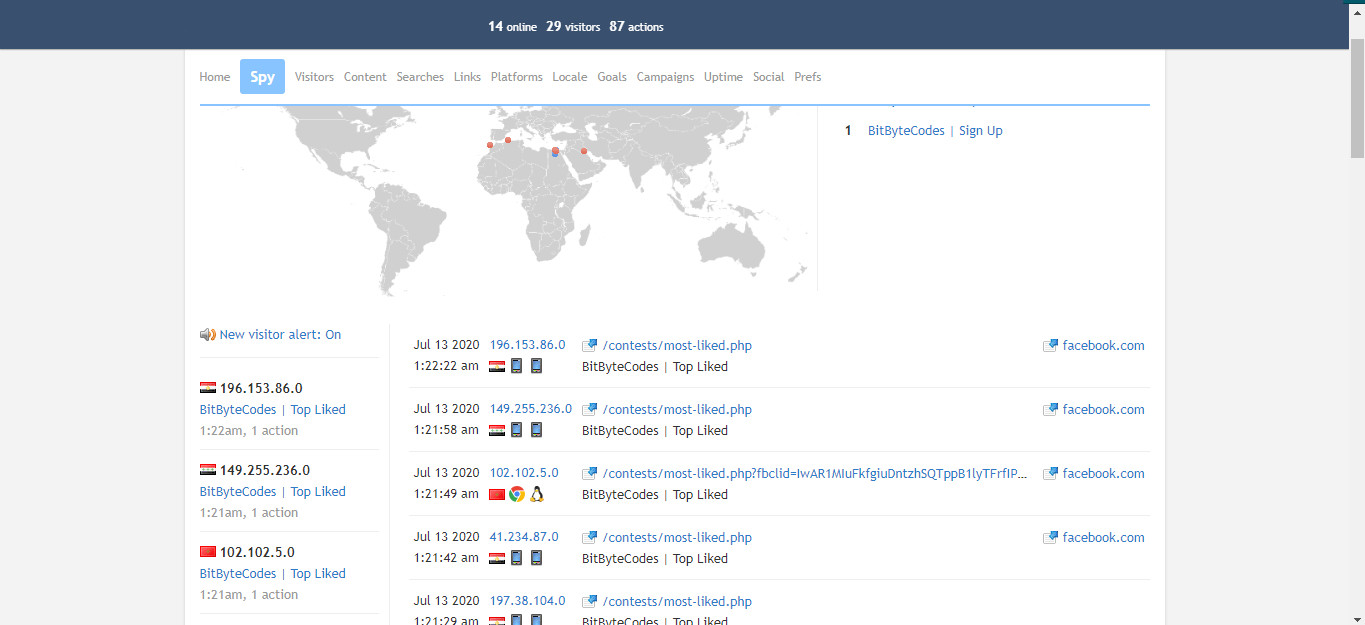
Task: Open the Platforms tab
Action: (516, 76)
